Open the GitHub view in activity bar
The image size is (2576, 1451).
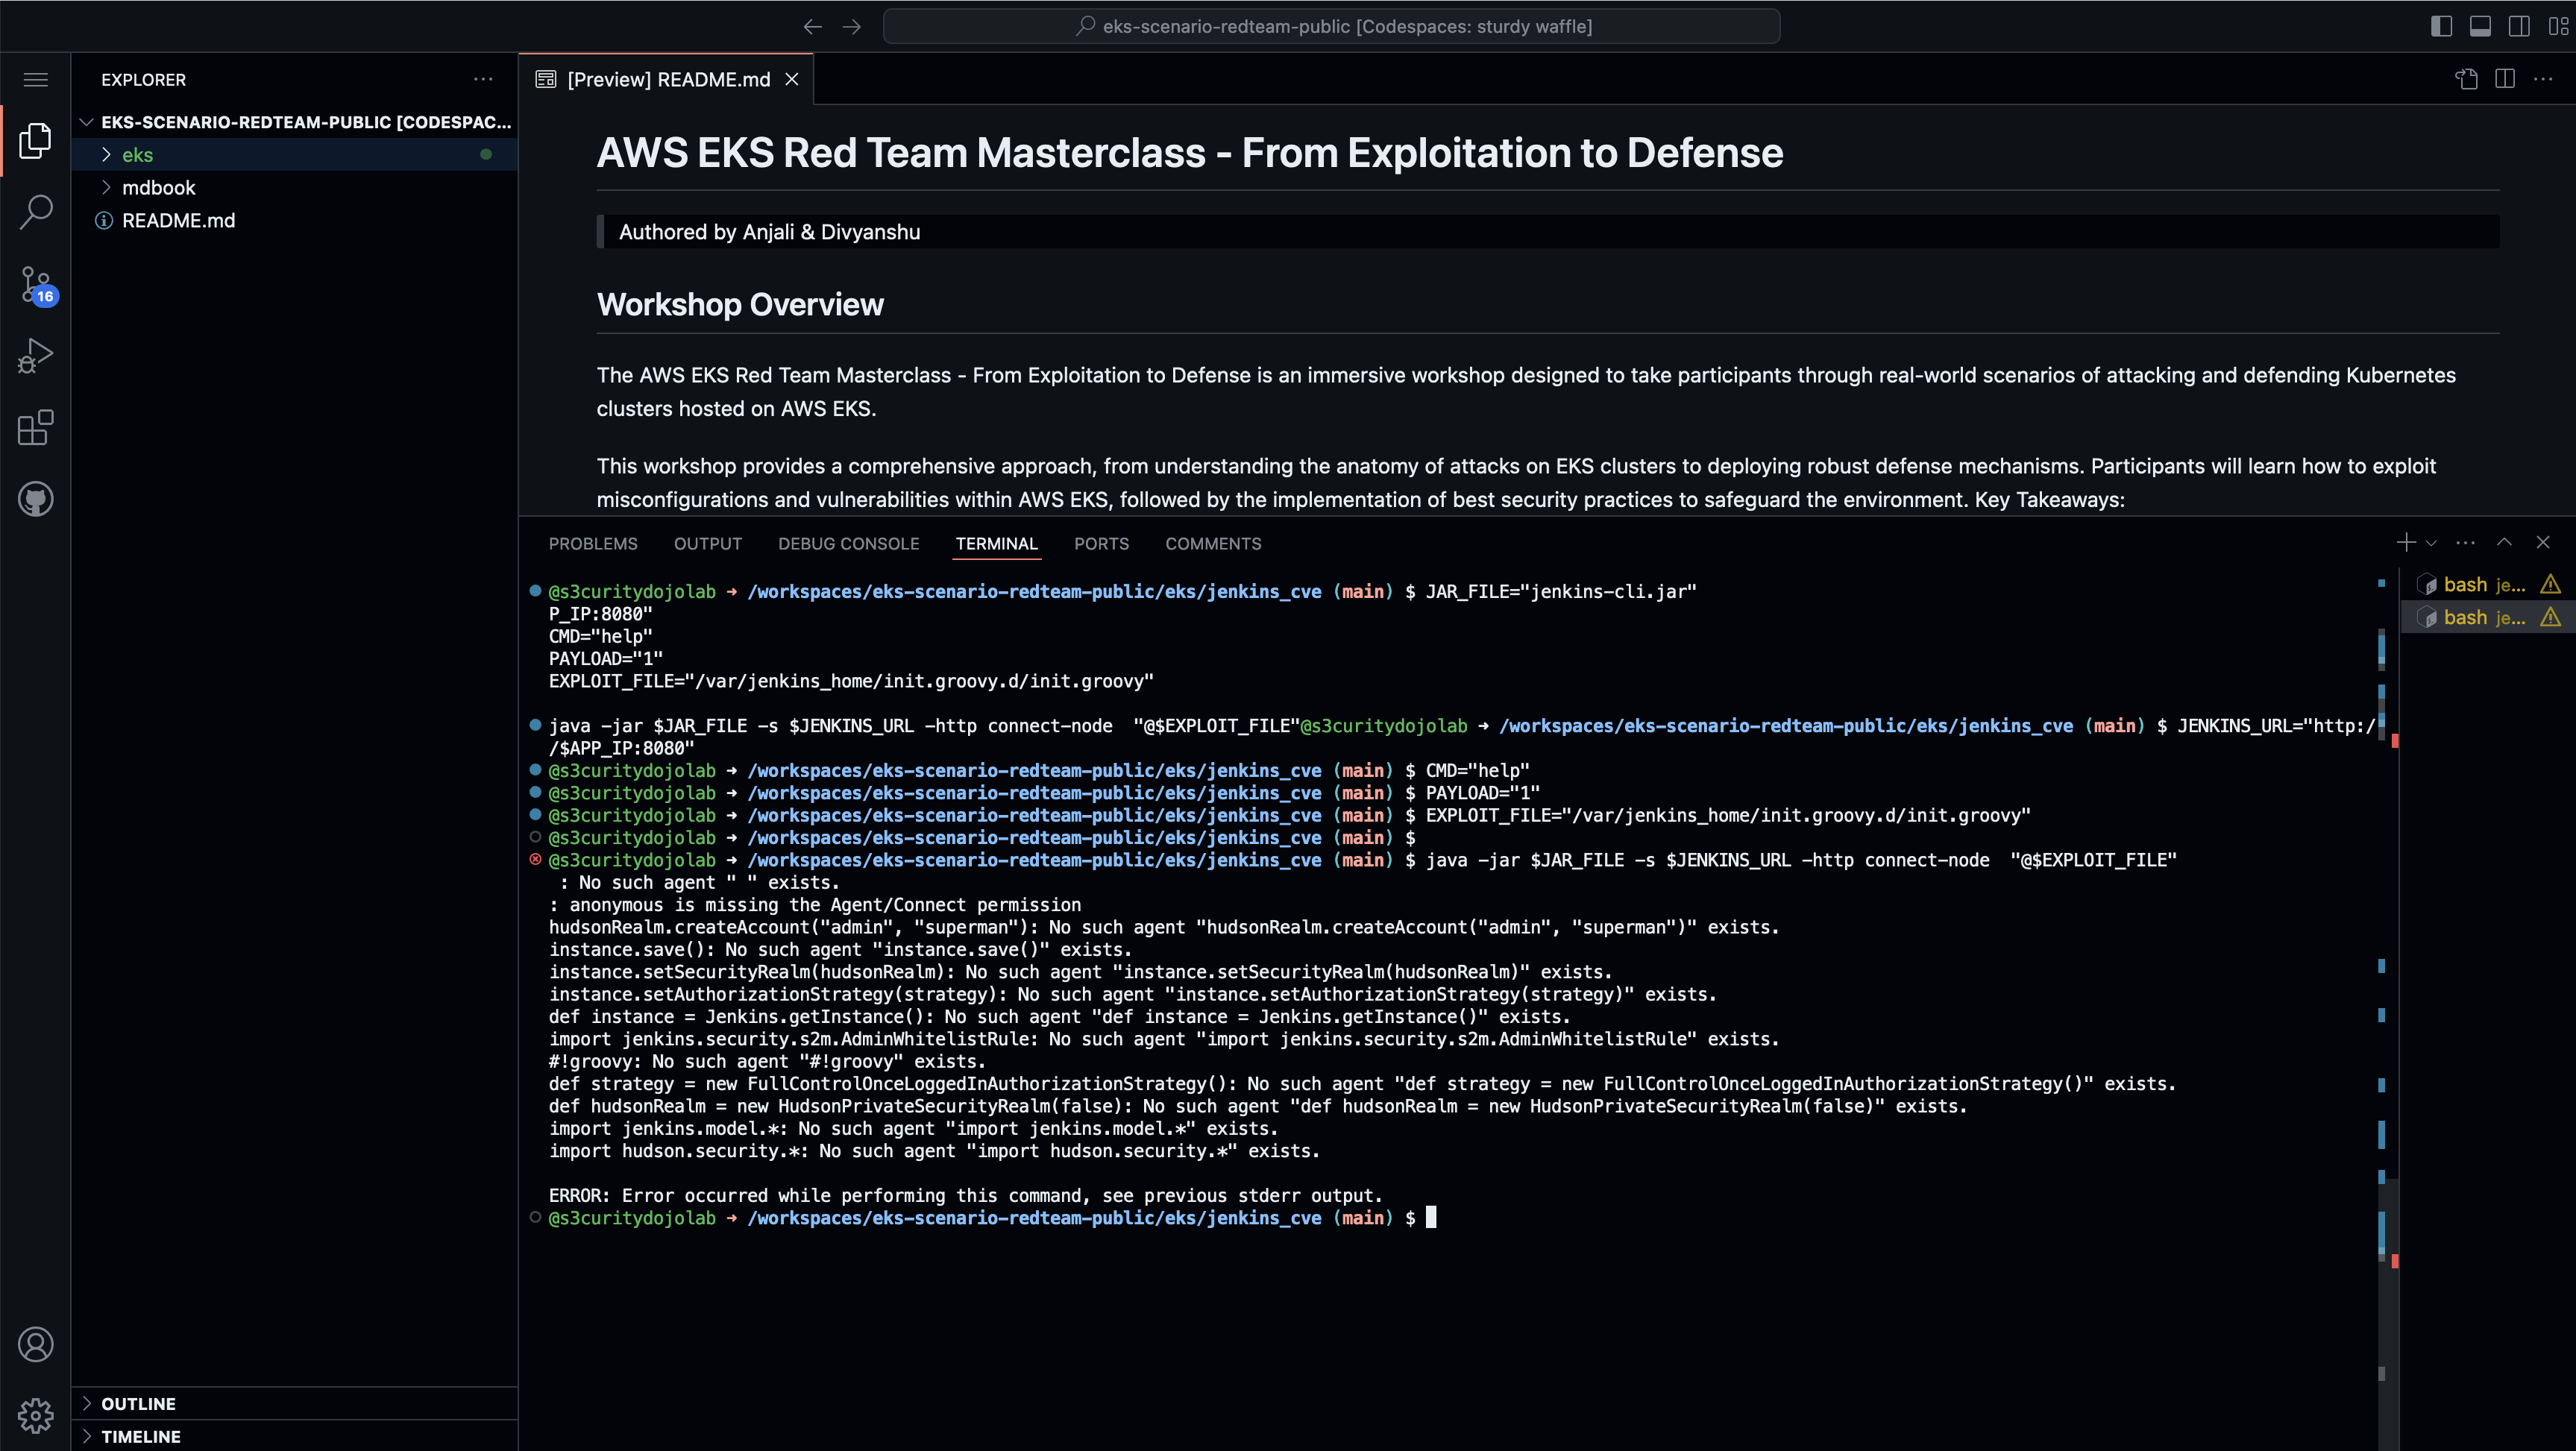pyautogui.click(x=36, y=499)
